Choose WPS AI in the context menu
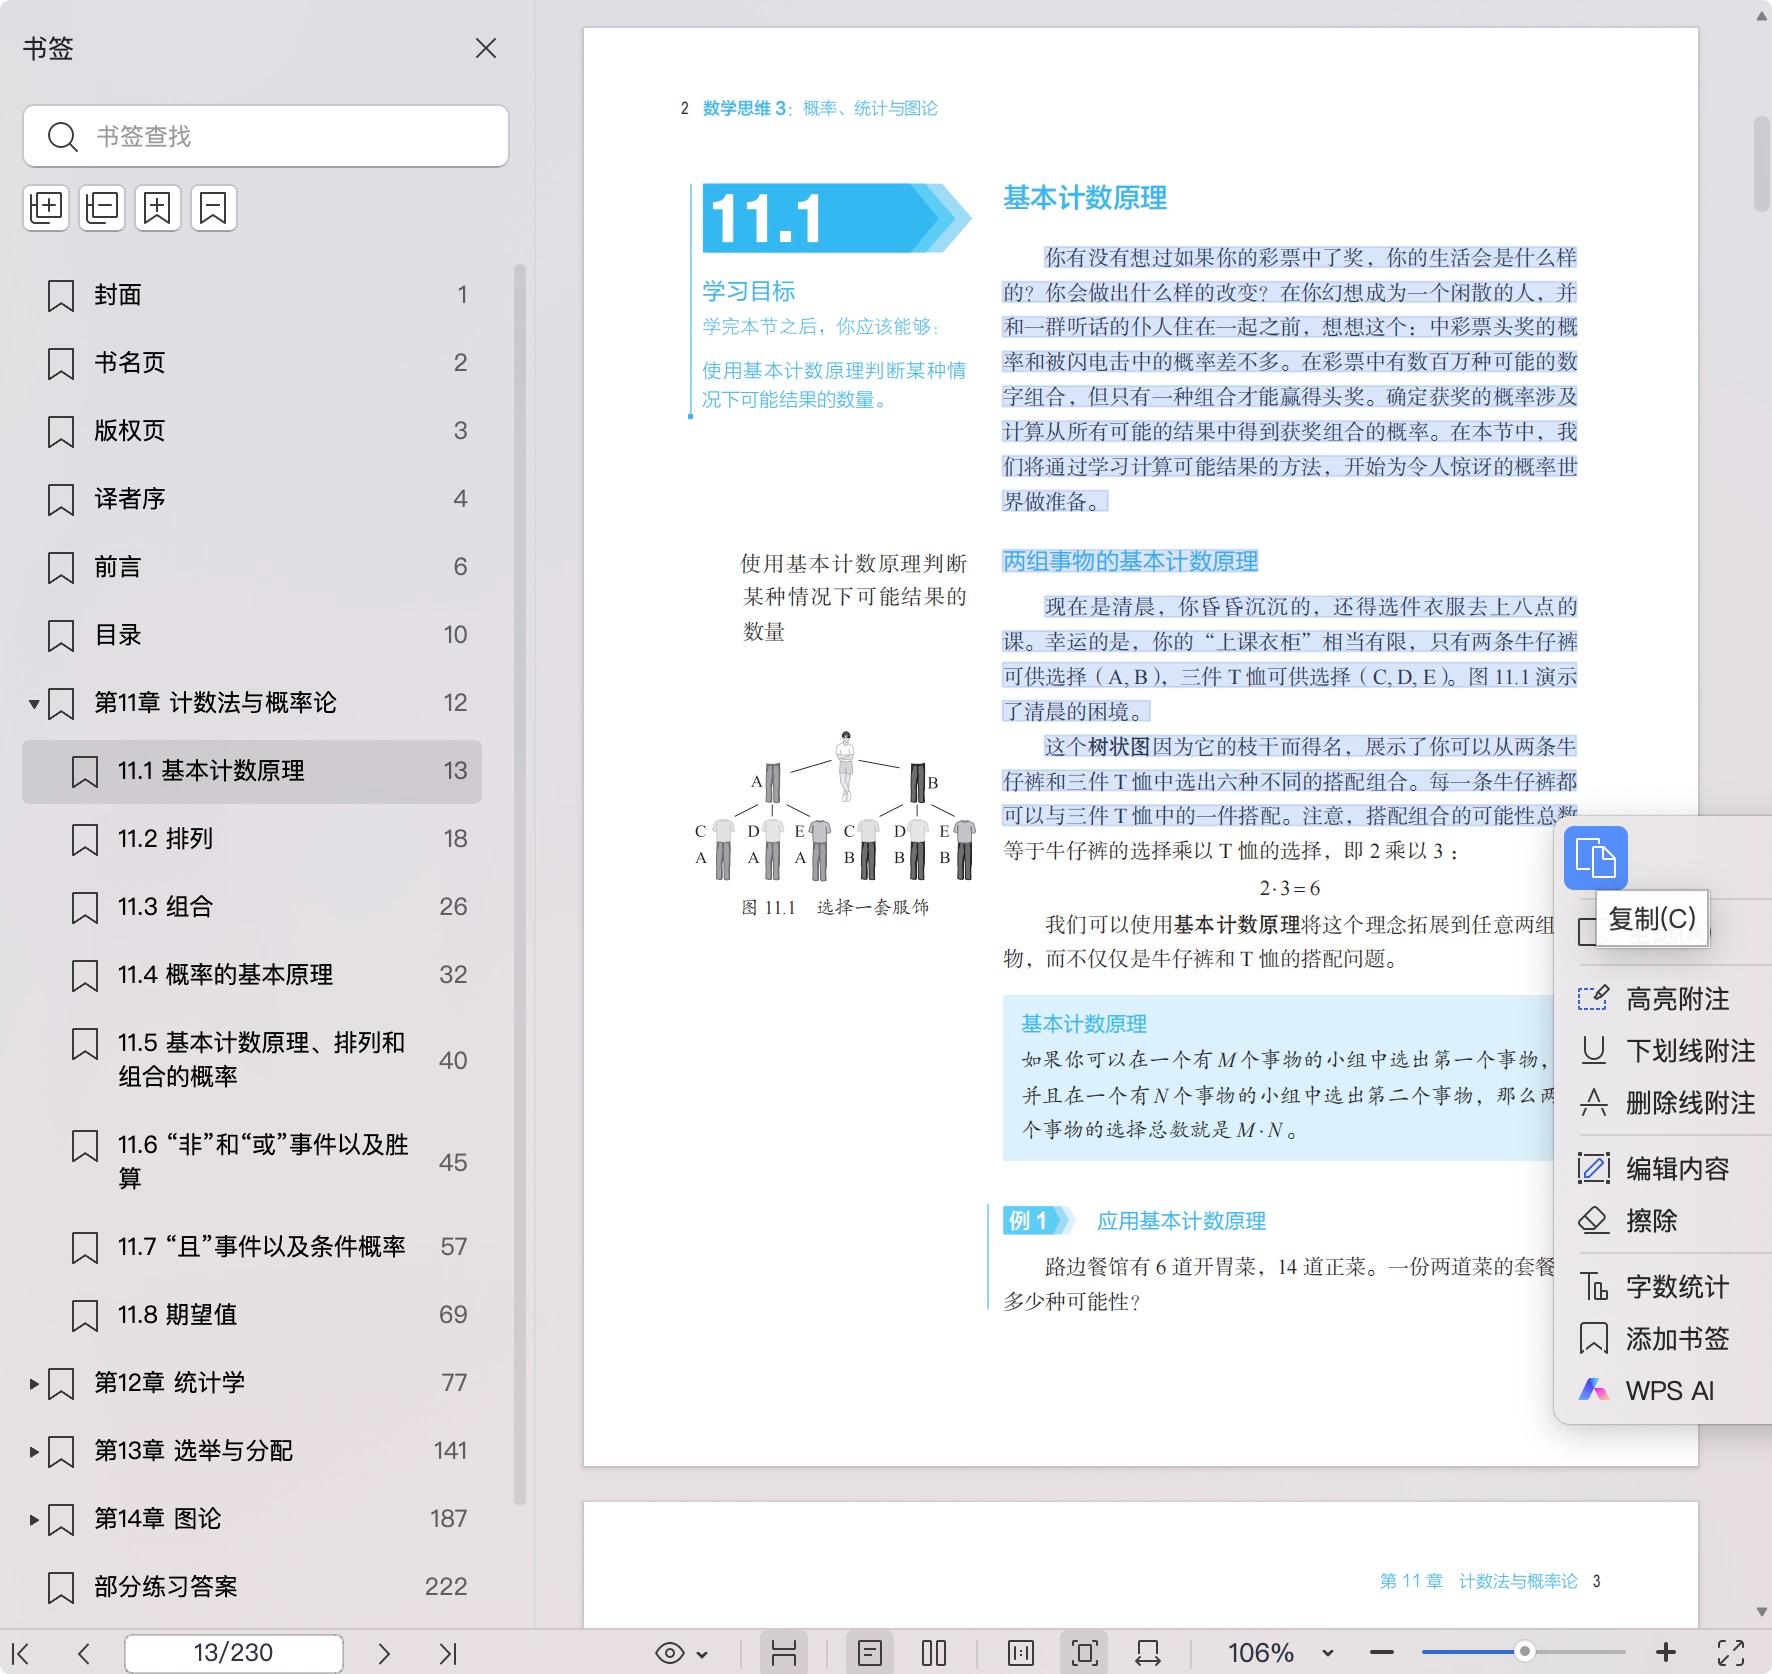The width and height of the screenshot is (1772, 1674). tap(1668, 1390)
